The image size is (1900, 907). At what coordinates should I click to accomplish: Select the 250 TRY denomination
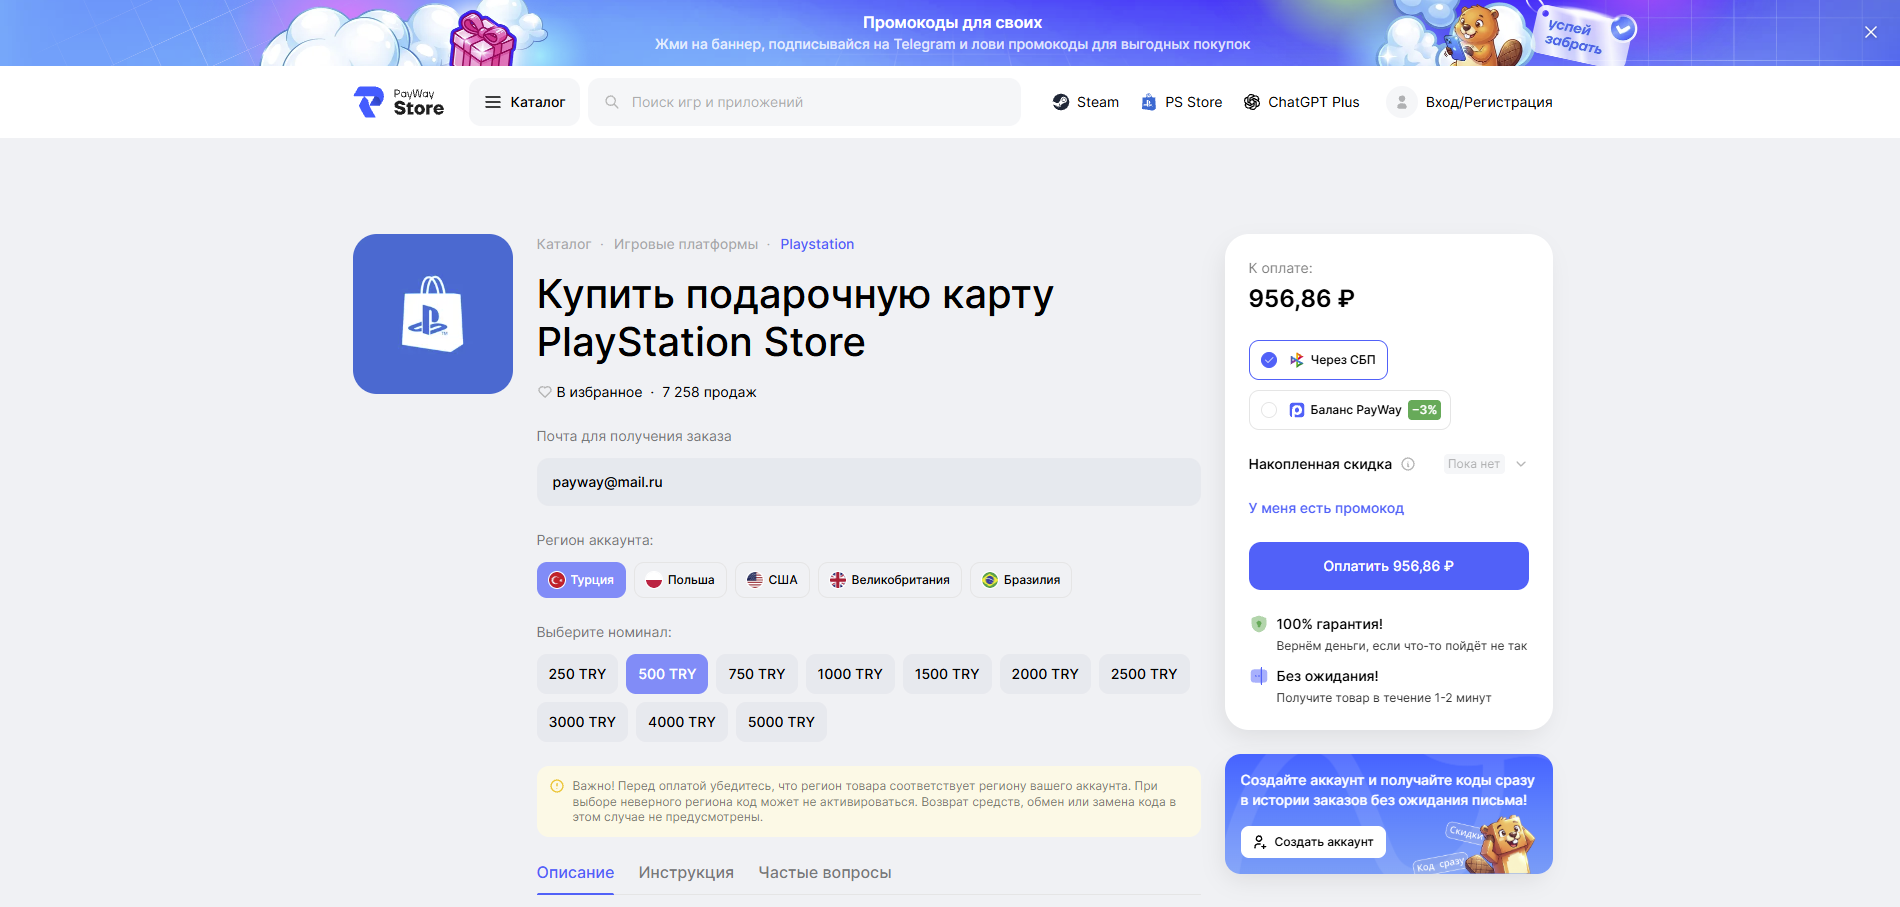pos(577,674)
